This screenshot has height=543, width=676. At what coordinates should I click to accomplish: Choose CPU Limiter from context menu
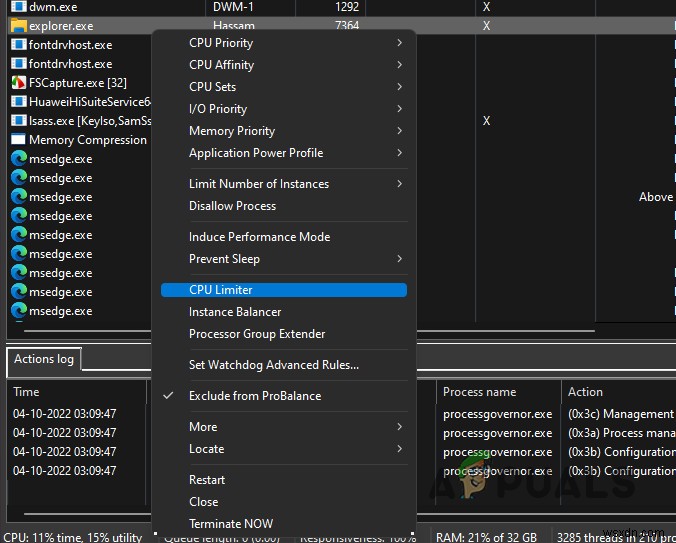284,290
